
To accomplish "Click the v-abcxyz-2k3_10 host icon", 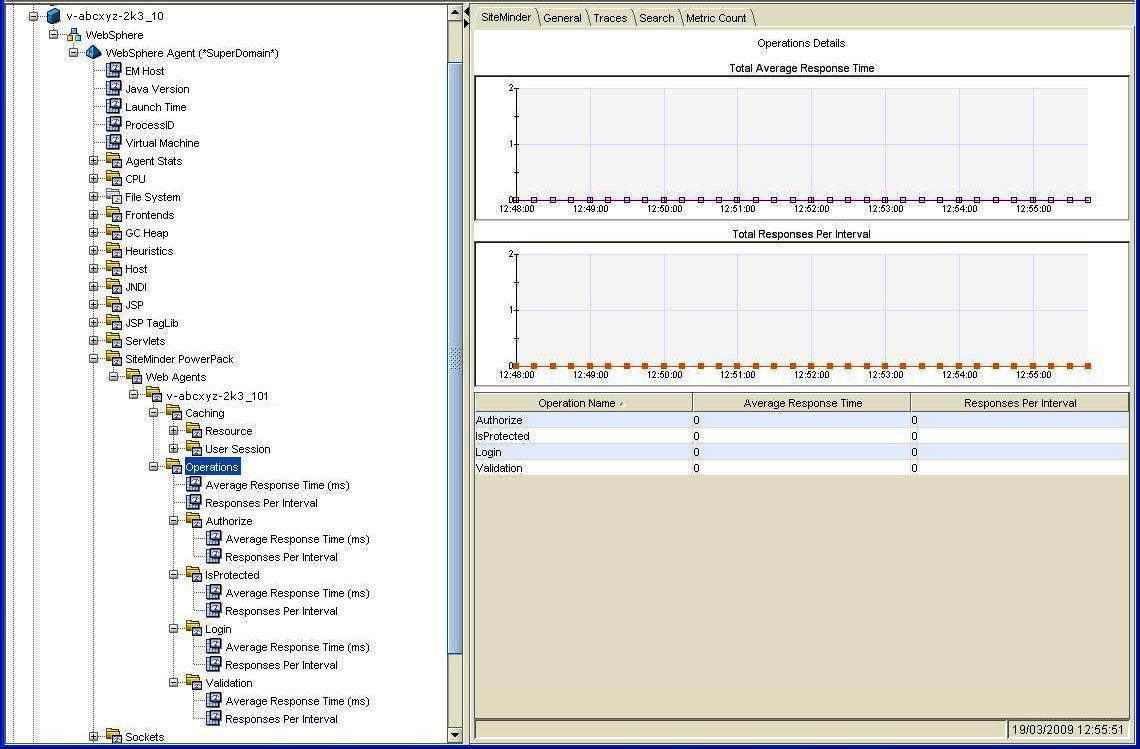I will point(54,17).
